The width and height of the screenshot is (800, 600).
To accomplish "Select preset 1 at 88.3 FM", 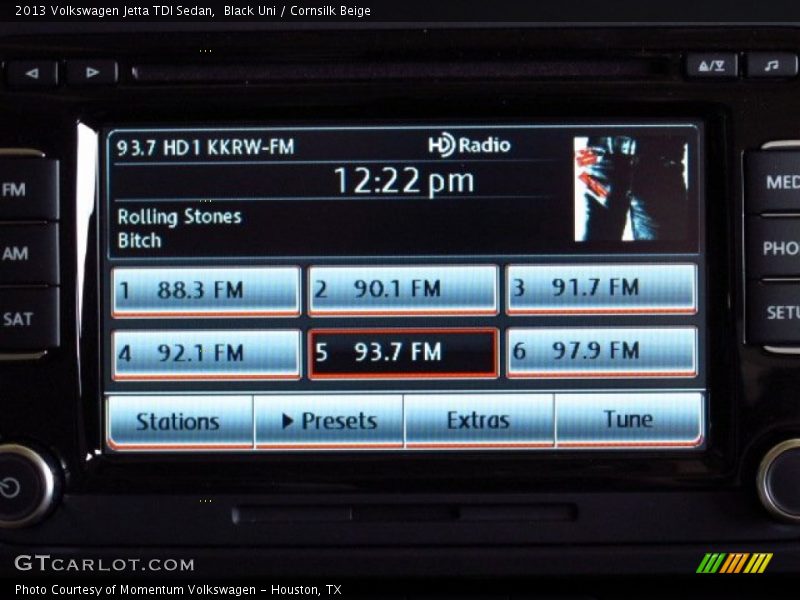I will click(x=205, y=290).
